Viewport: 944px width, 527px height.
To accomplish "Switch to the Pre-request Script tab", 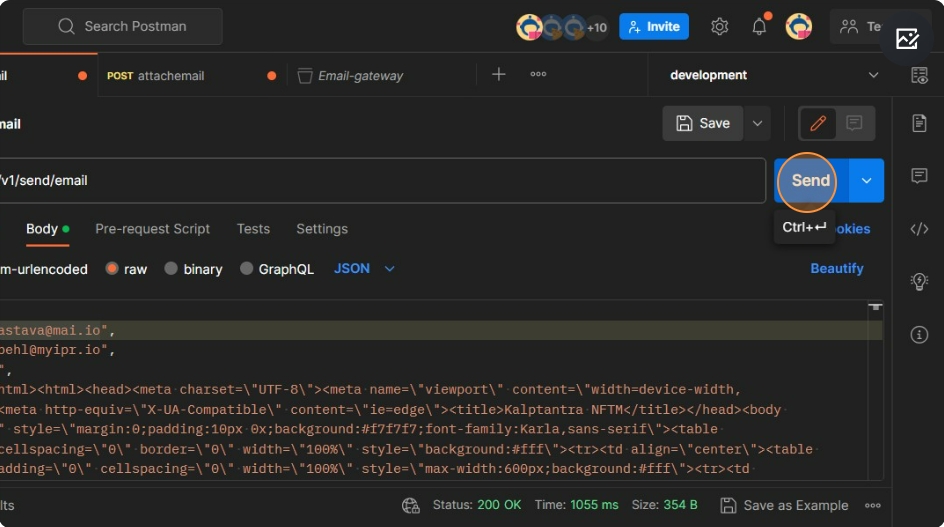I will coord(152,229).
